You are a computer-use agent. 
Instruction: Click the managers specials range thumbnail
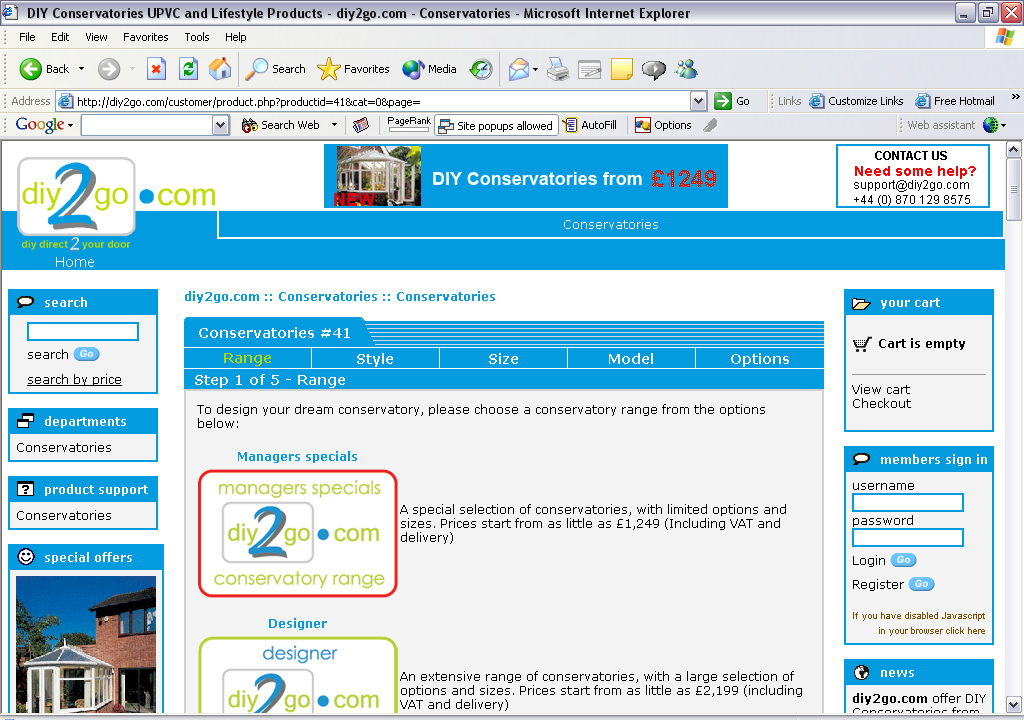click(x=298, y=533)
